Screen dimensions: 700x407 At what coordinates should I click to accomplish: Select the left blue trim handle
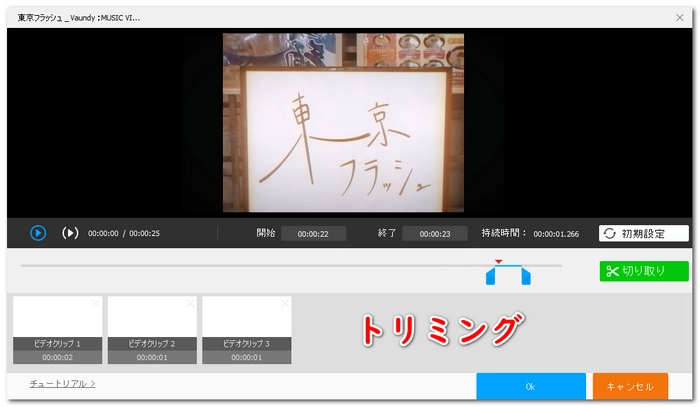tap(490, 276)
